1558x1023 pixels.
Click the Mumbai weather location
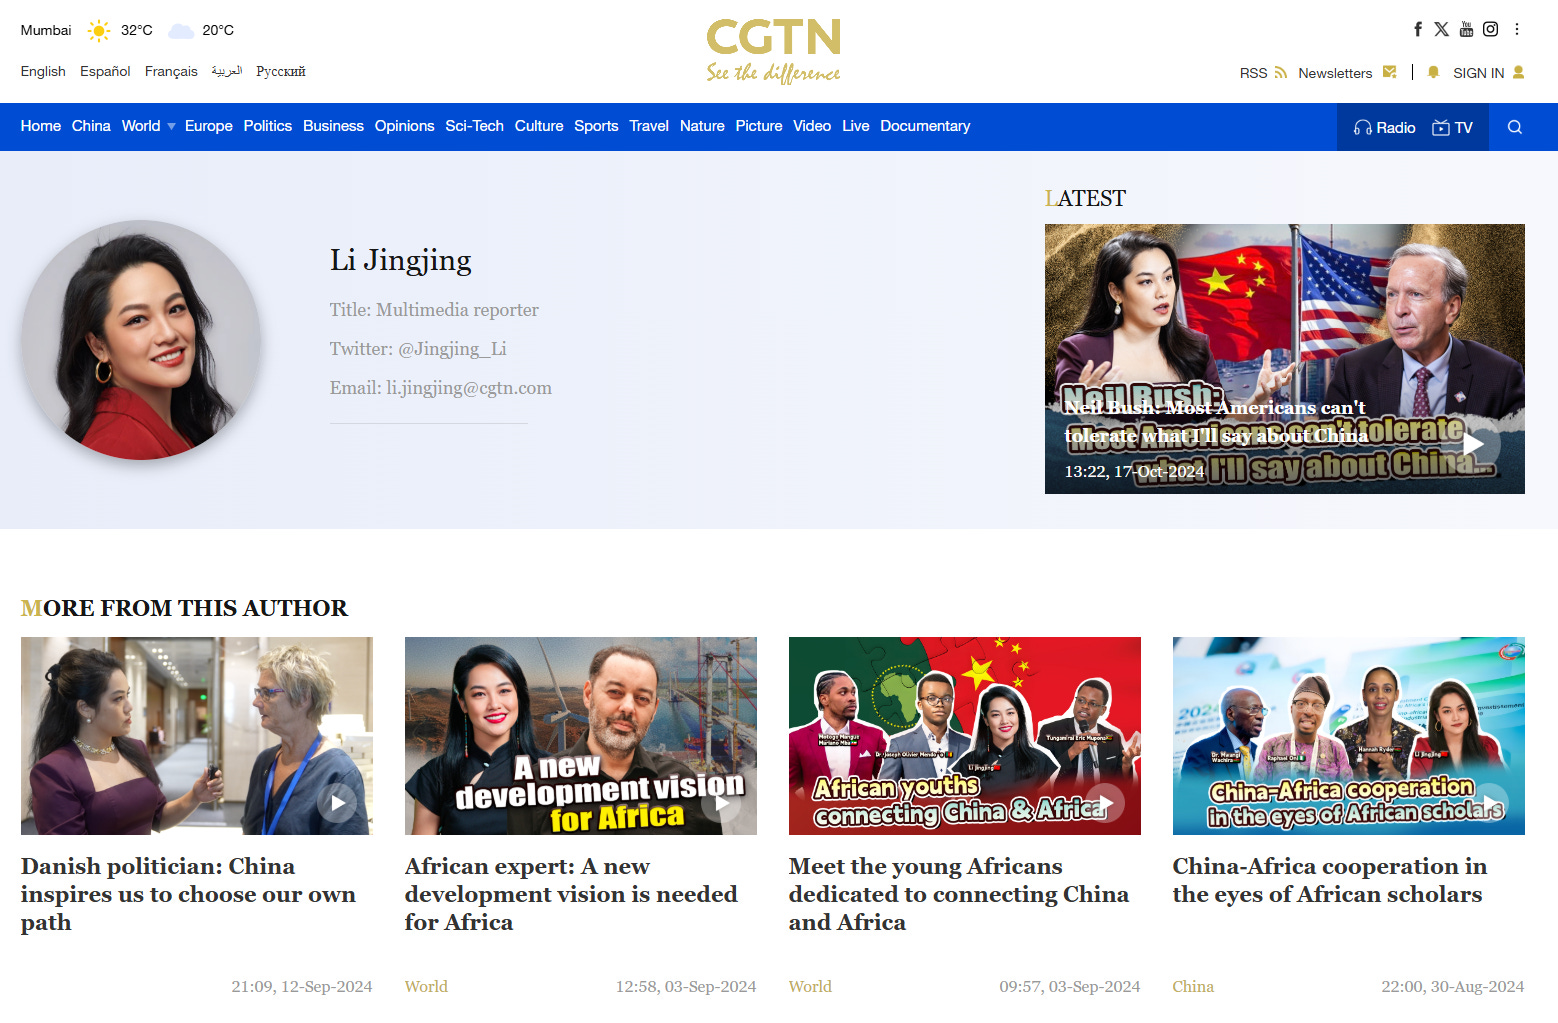46,30
